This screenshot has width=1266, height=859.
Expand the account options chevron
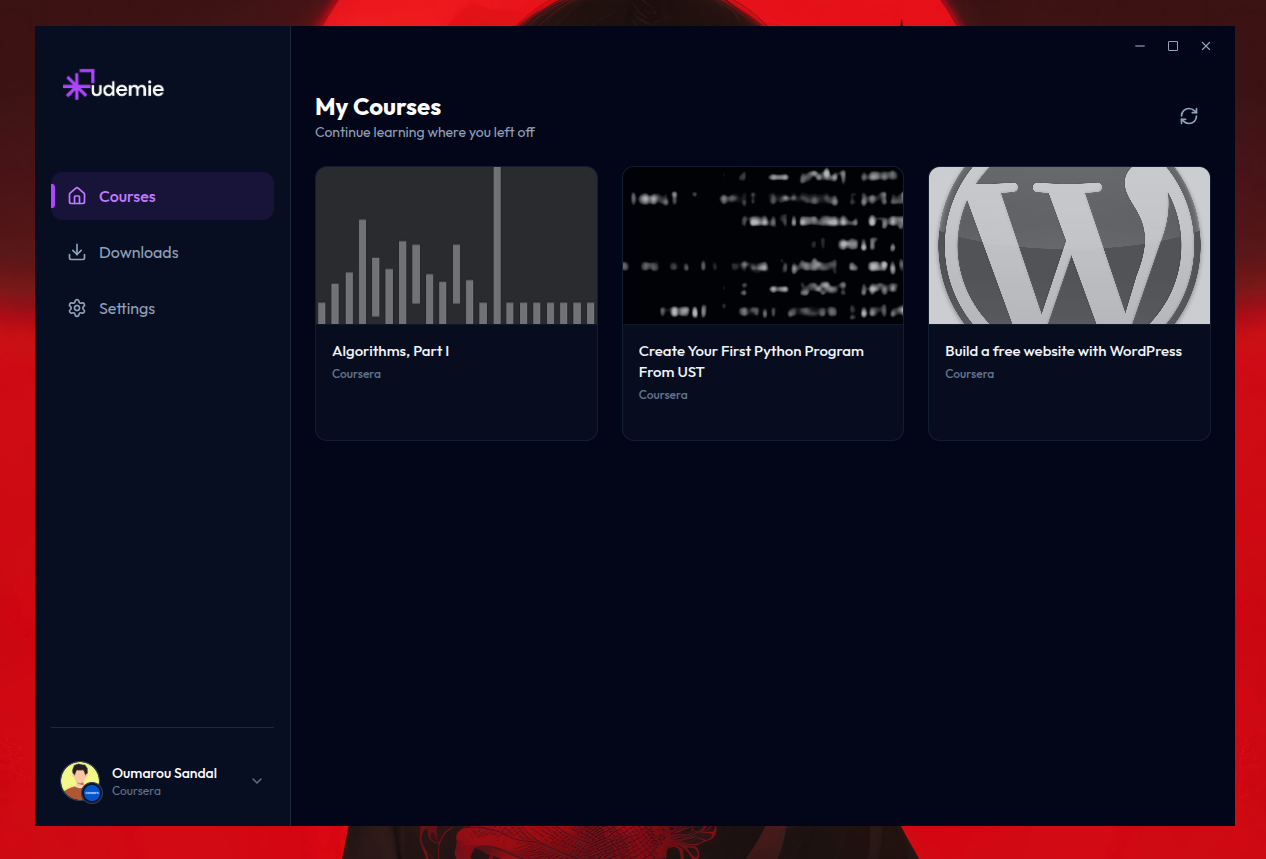[x=257, y=781]
